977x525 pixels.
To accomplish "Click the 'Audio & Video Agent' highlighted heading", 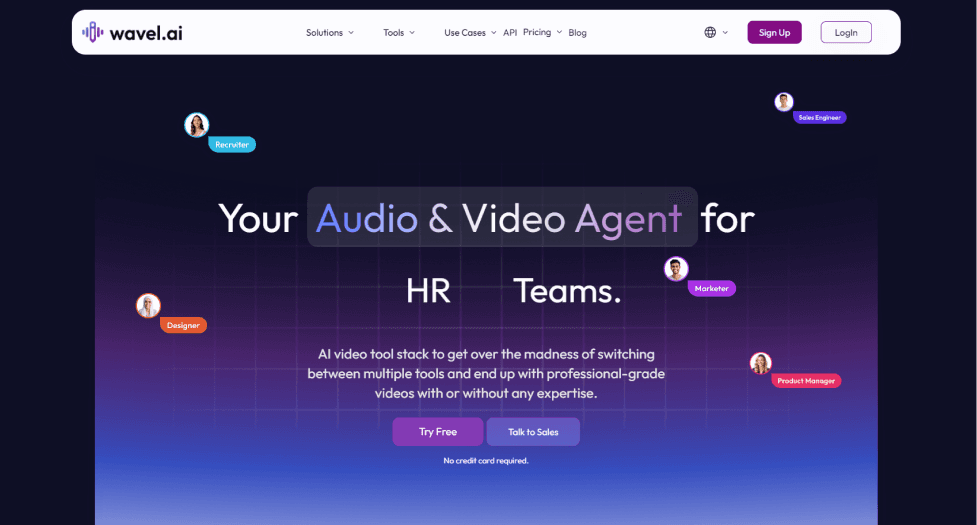I will [x=502, y=217].
